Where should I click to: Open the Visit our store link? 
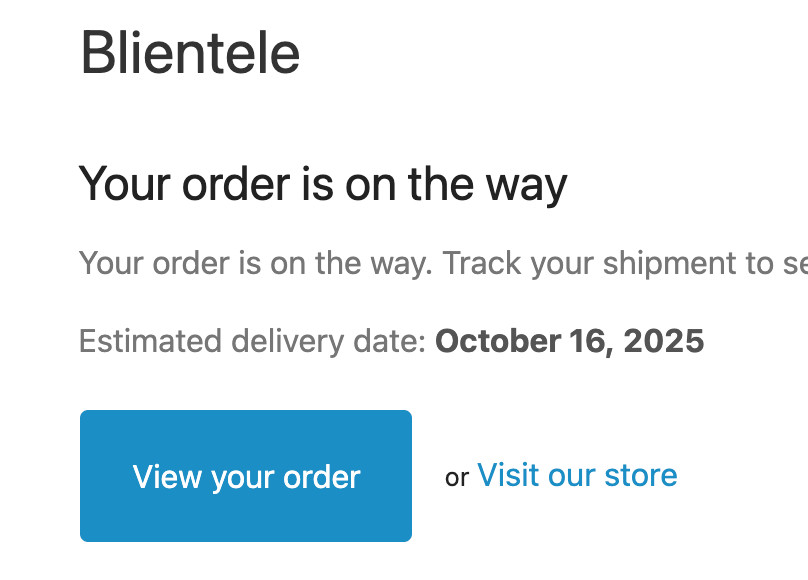tap(577, 475)
